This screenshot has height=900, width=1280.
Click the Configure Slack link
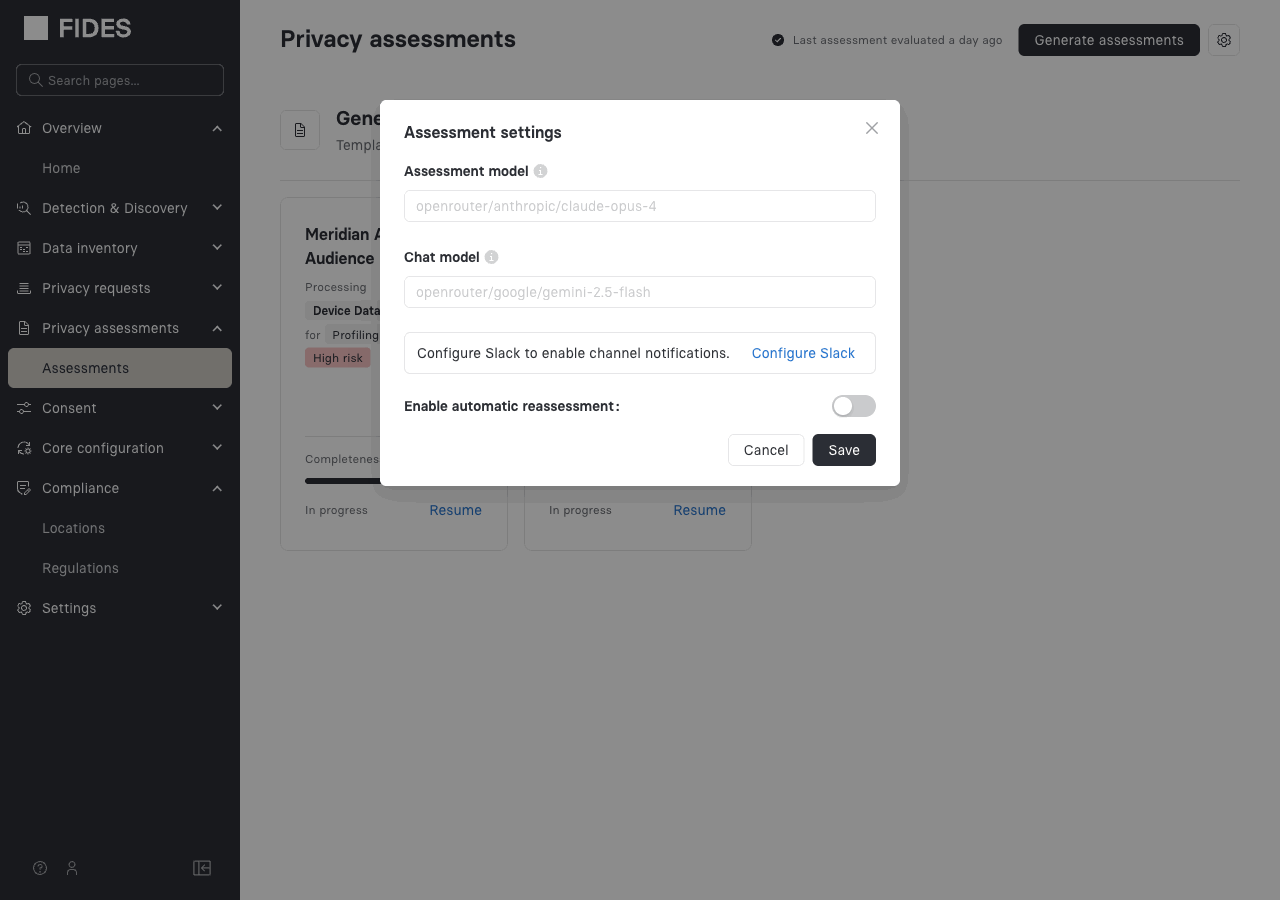[803, 353]
